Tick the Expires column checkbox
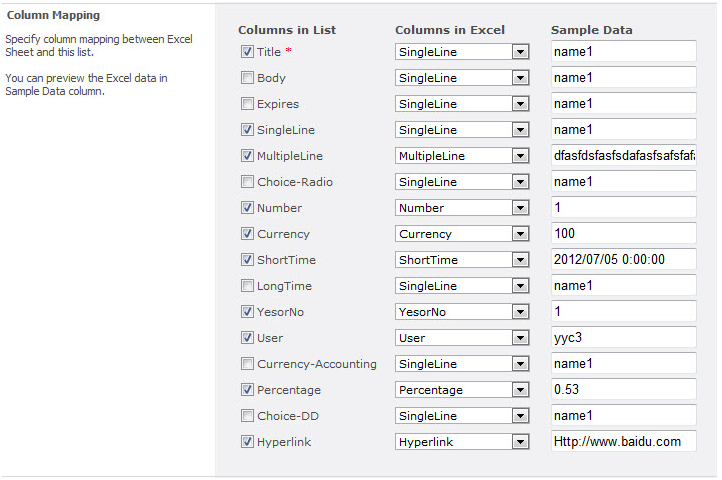This screenshot has width=722, height=480. point(247,104)
